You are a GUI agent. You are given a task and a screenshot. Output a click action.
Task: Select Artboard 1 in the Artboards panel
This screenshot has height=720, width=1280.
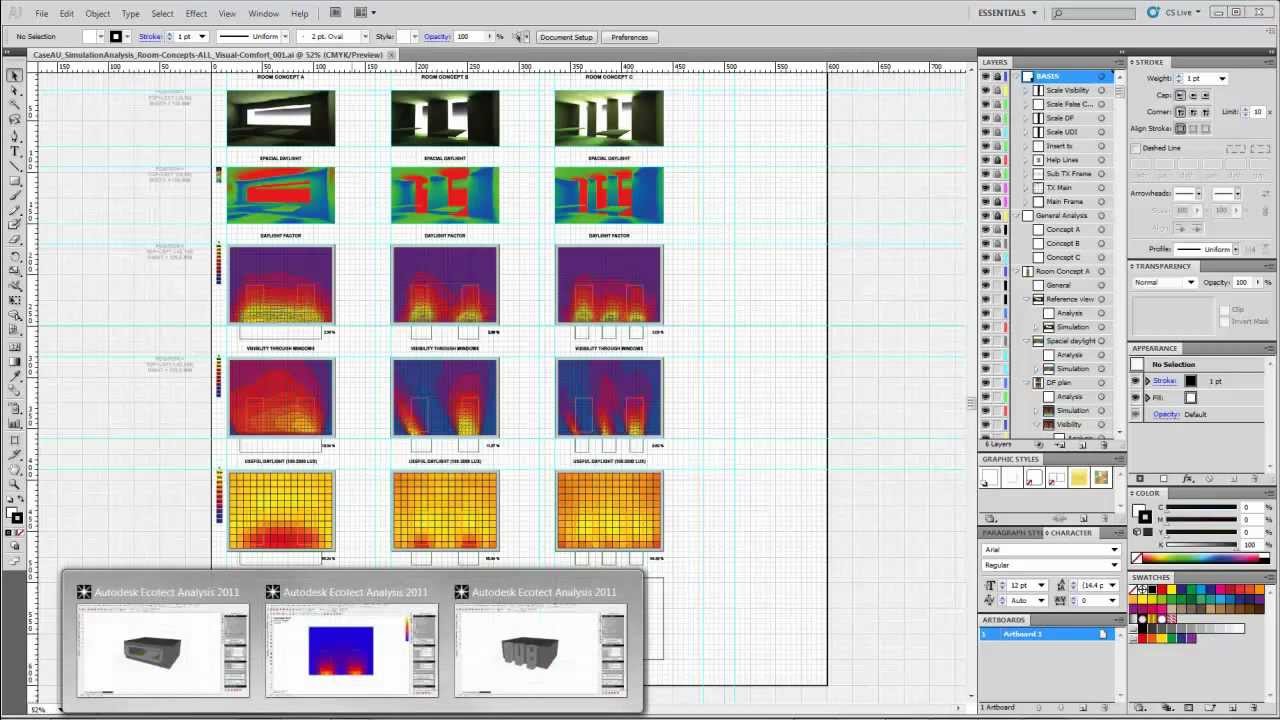1046,634
